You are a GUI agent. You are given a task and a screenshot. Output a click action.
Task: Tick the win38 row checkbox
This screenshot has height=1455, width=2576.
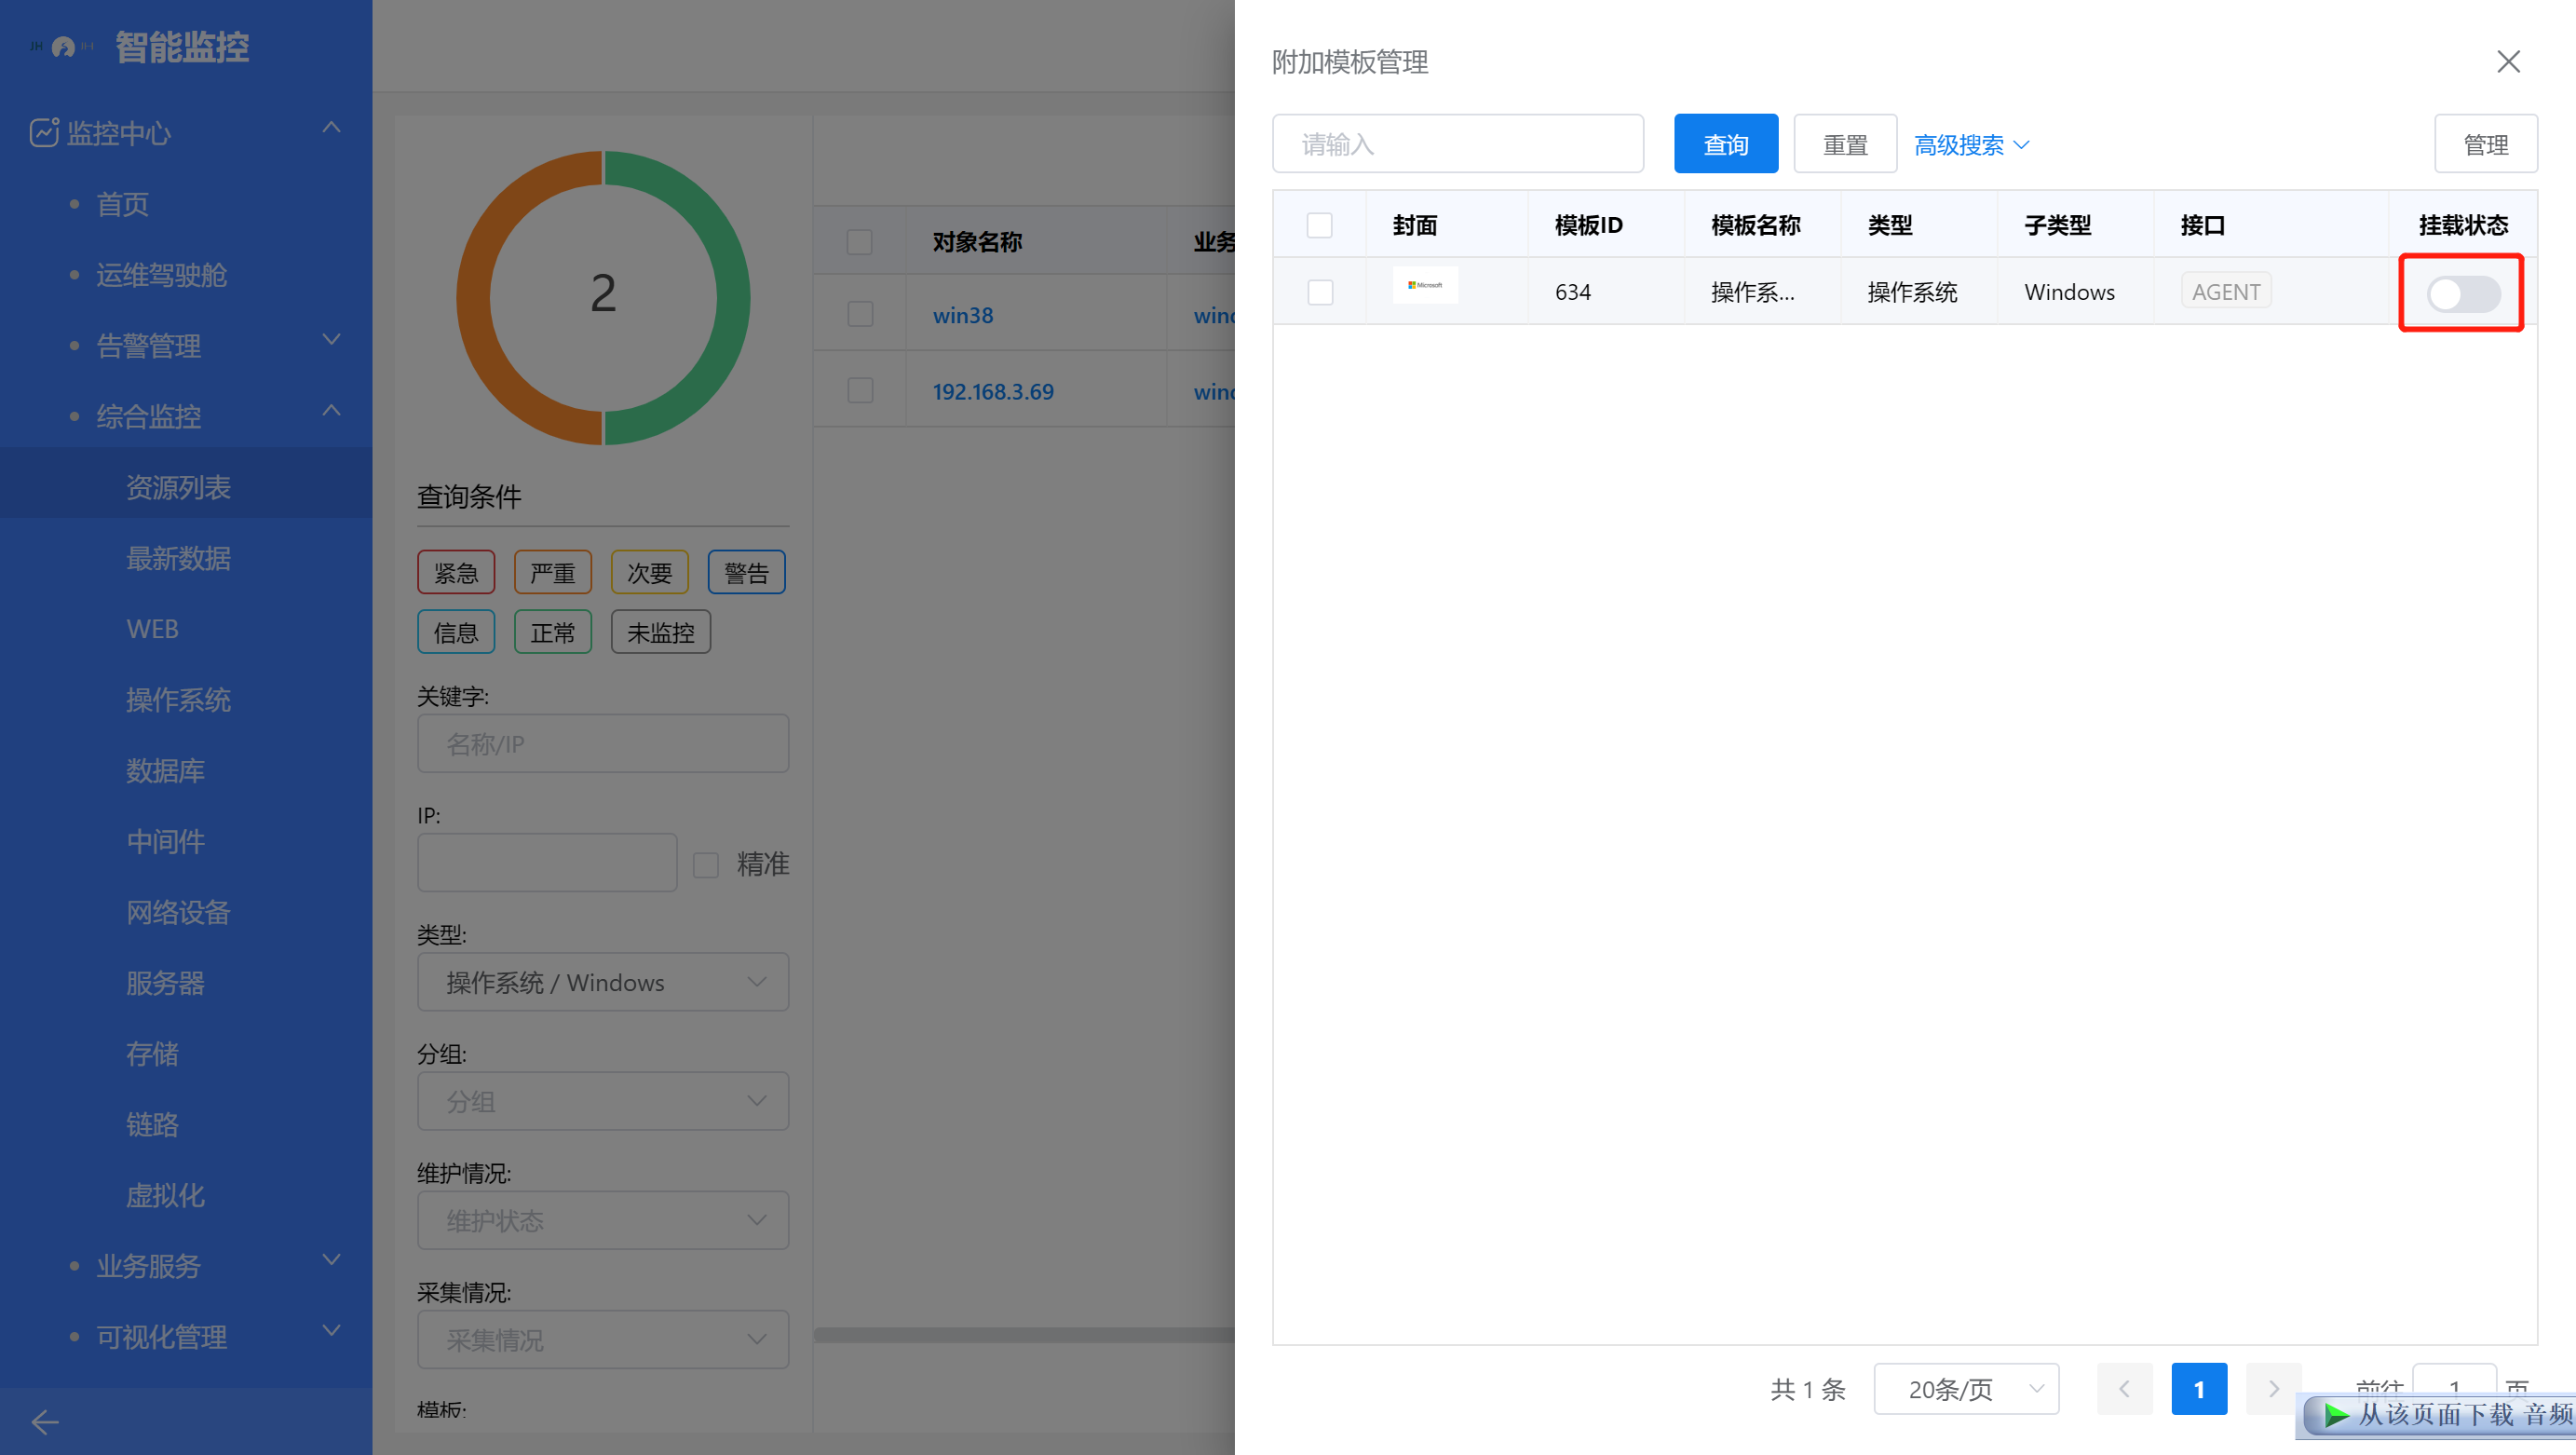(860, 314)
